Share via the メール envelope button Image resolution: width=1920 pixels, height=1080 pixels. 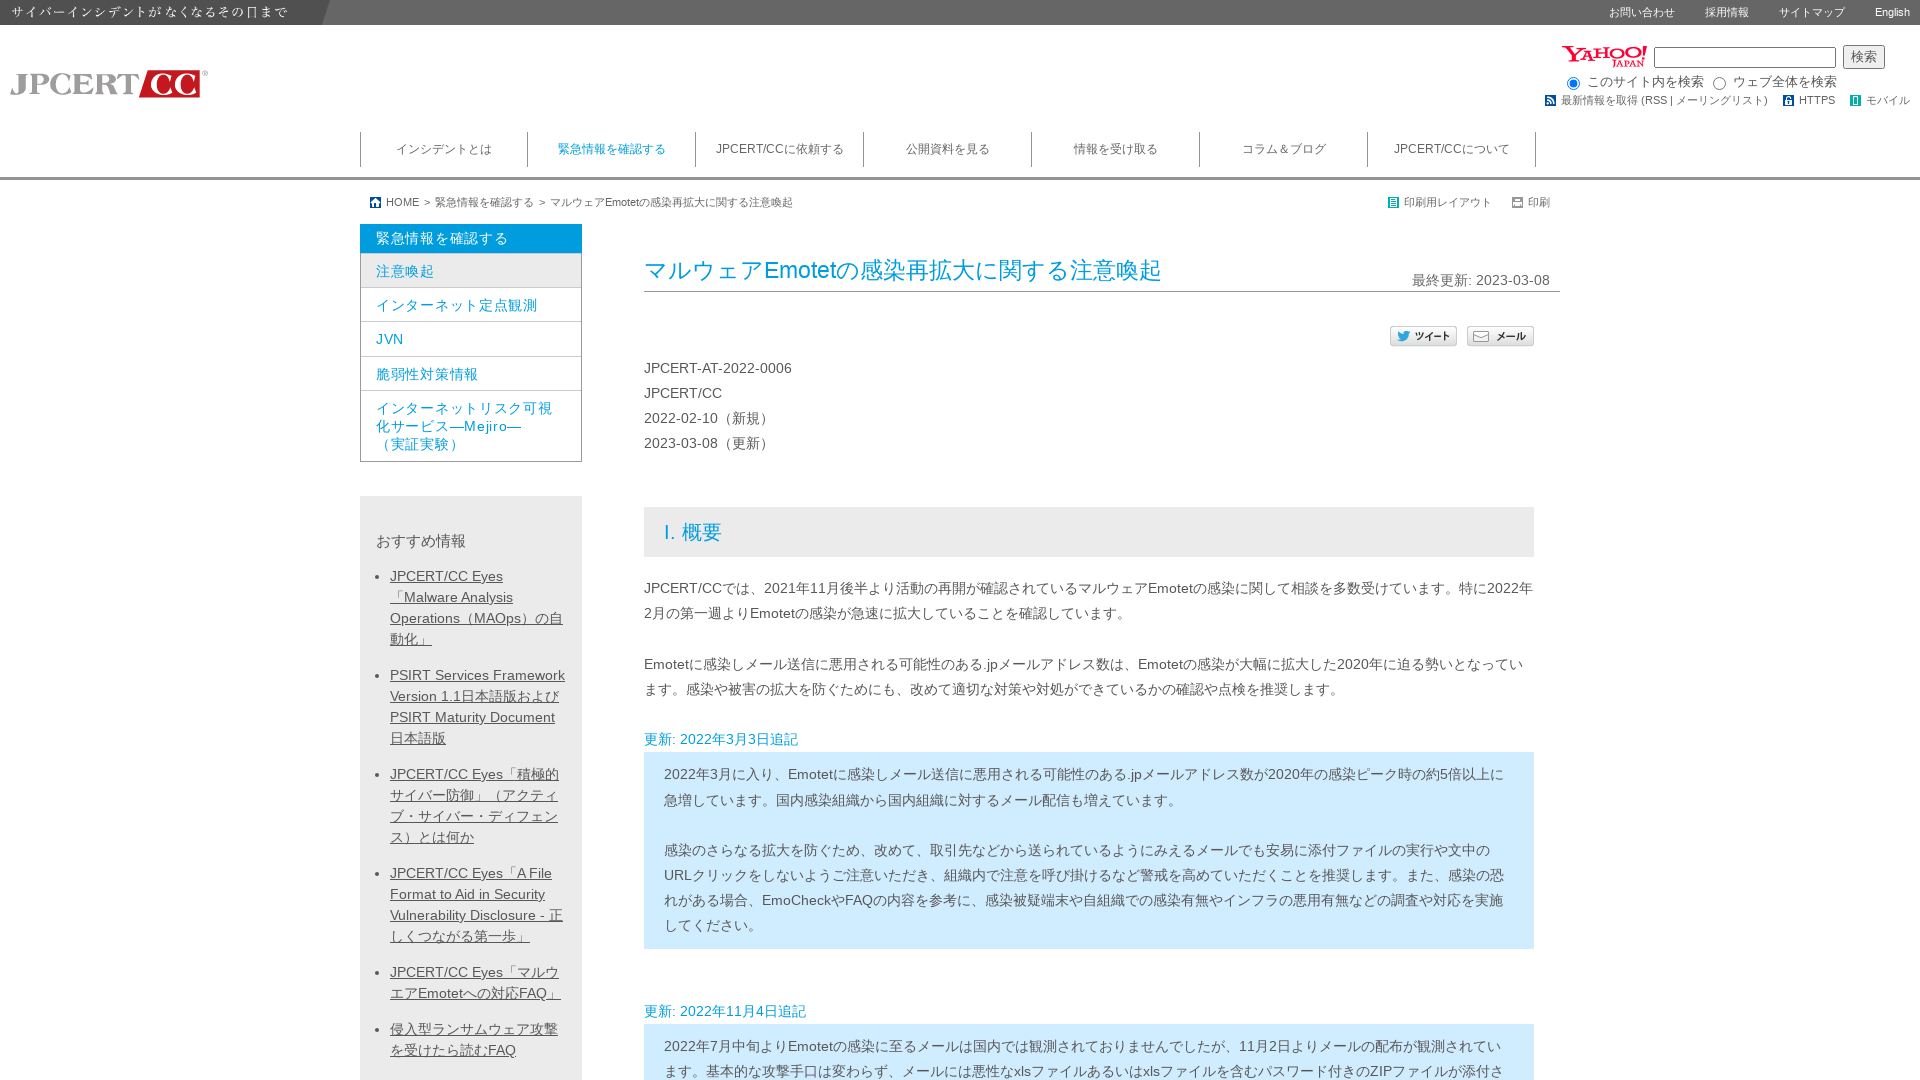tap(1500, 336)
